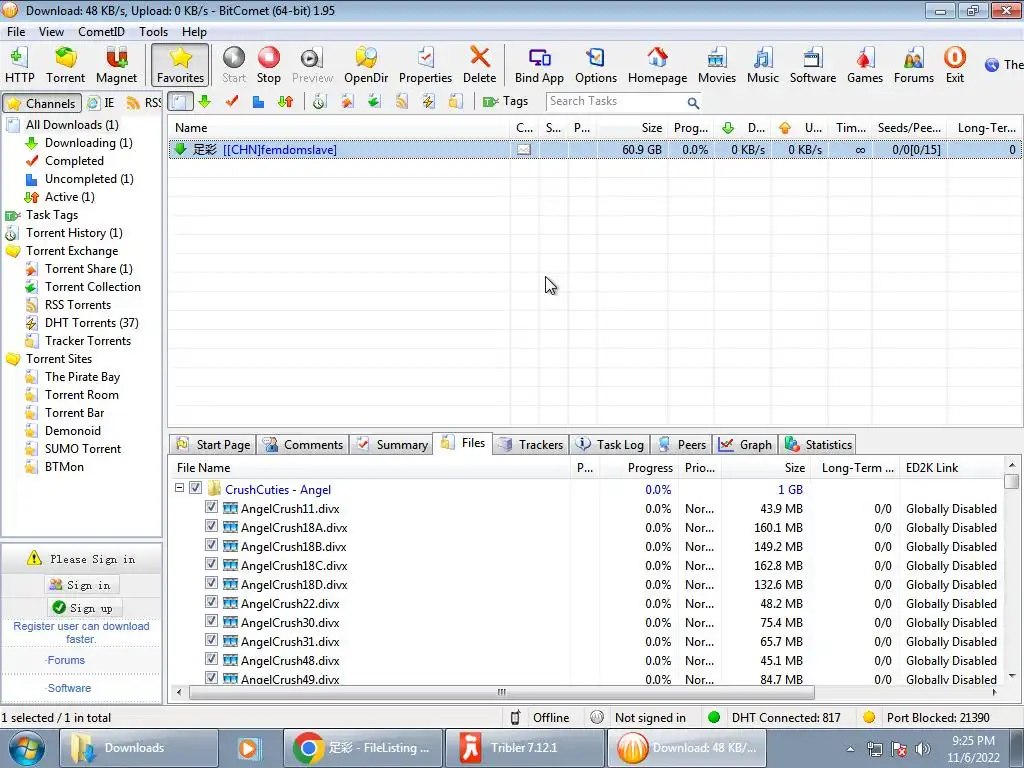Viewport: 1024px width, 768px height.
Task: Open Forums from the main toolbar
Action: pos(914,65)
